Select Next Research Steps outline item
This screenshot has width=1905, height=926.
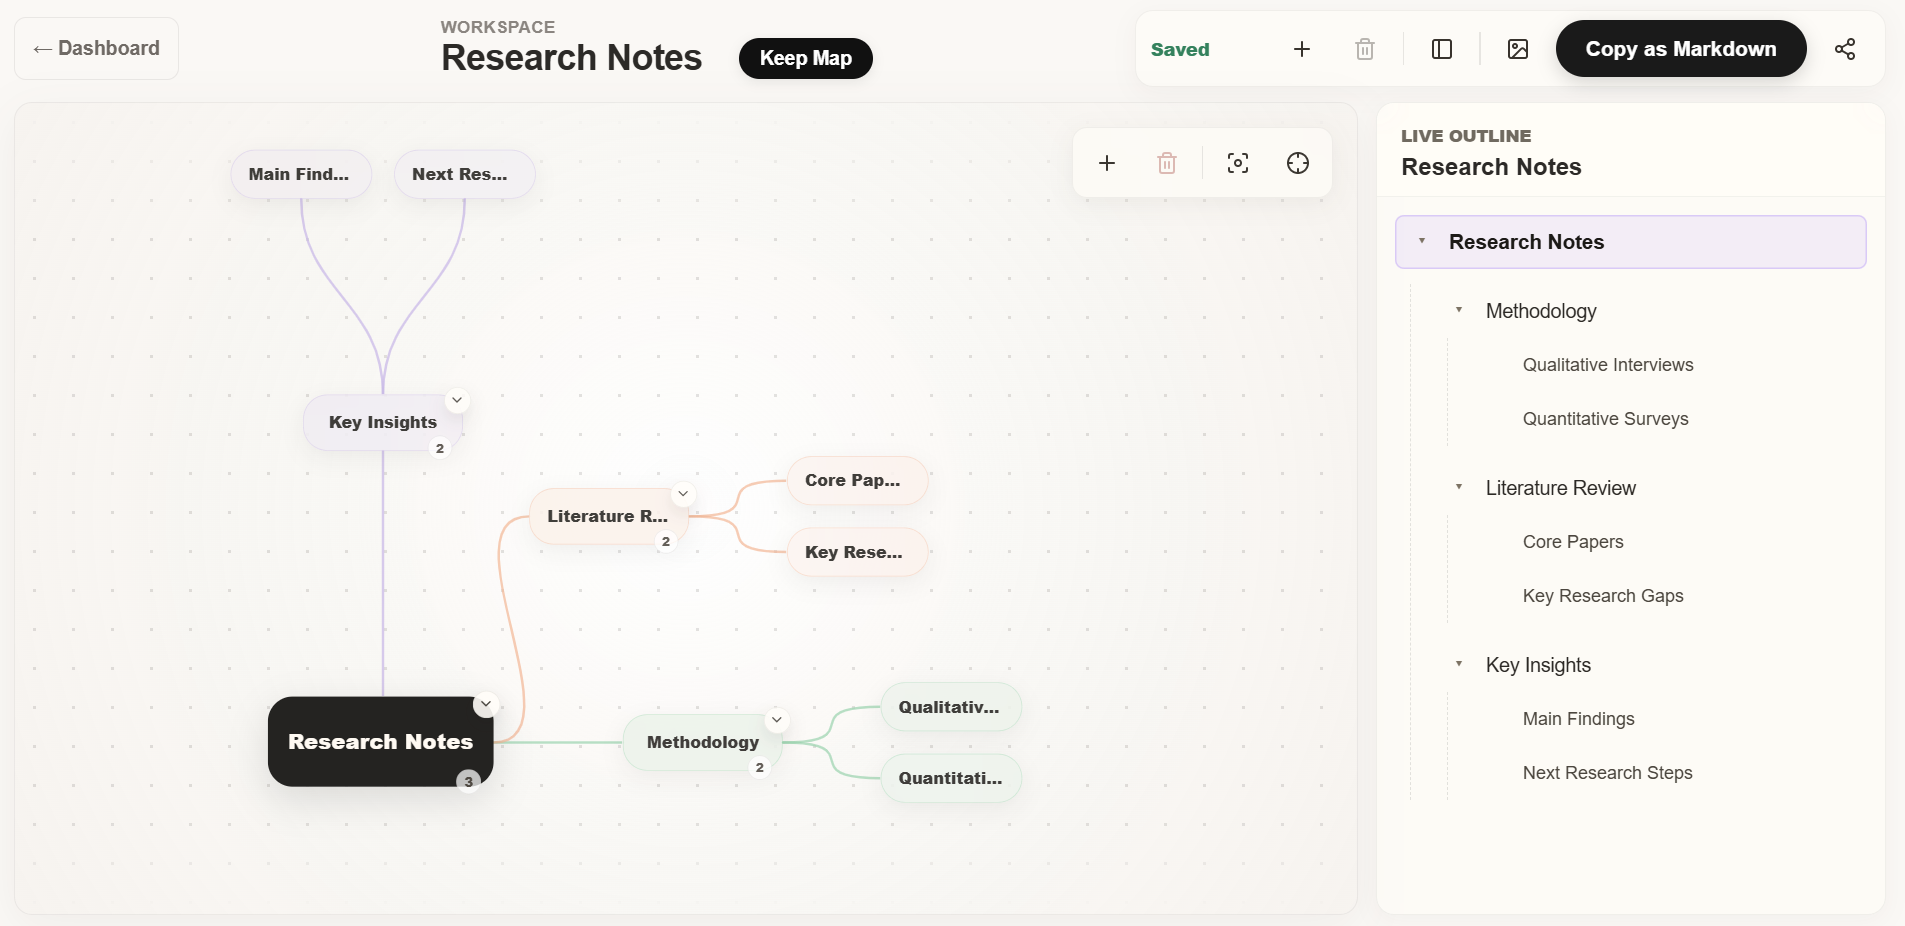tap(1607, 773)
